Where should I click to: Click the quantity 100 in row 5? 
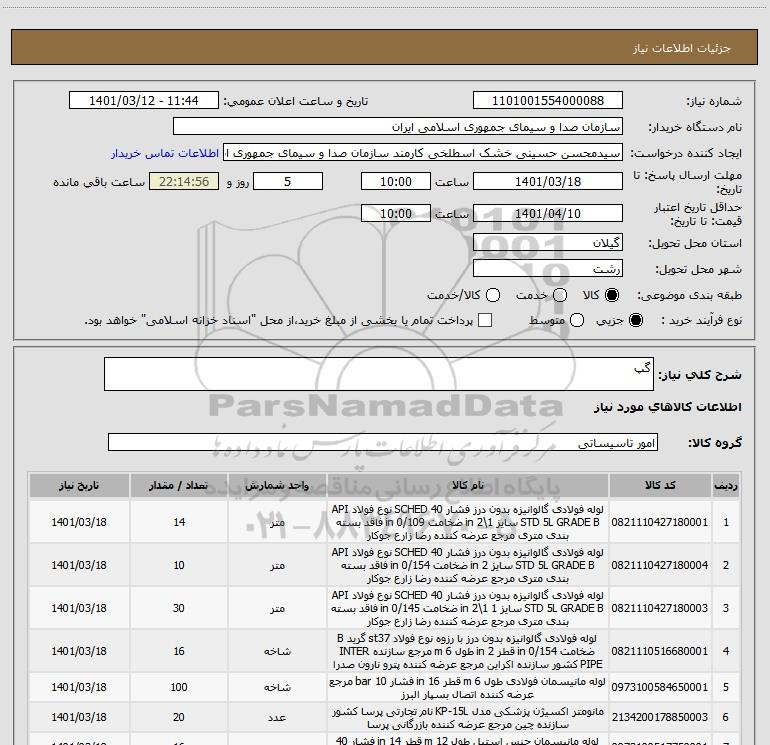[x=179, y=687]
